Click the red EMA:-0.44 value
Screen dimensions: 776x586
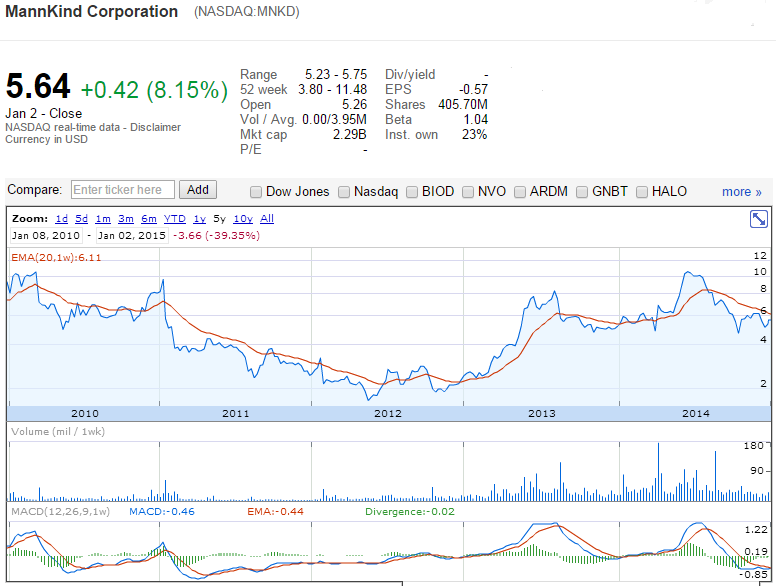tap(276, 512)
